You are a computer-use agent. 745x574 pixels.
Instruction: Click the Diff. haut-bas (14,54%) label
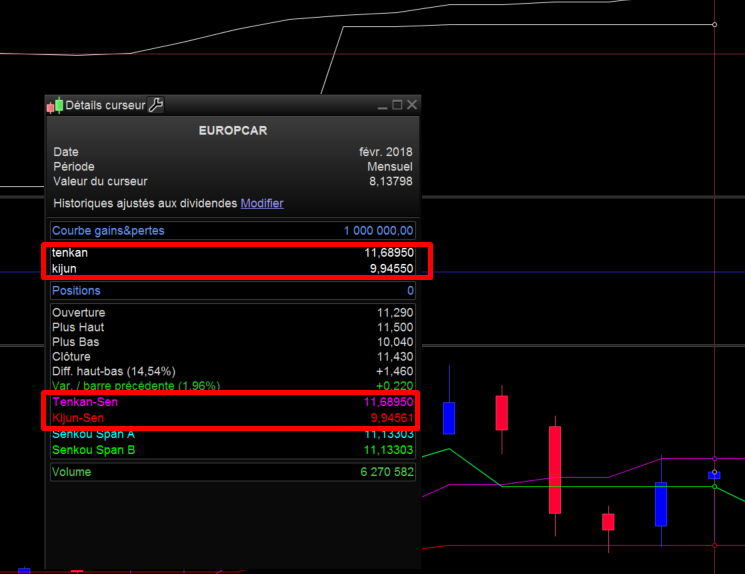click(x=114, y=371)
